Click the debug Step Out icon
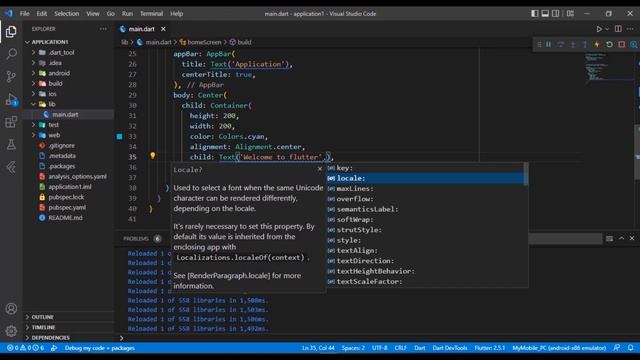This screenshot has width=640, height=360. click(x=585, y=44)
